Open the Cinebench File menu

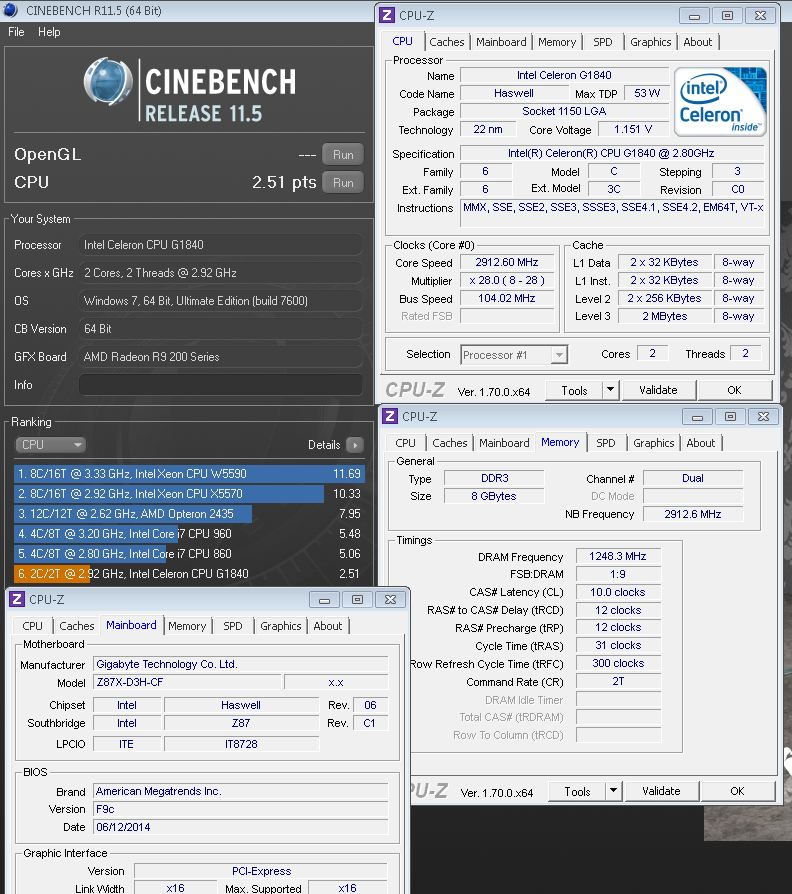tap(16, 32)
